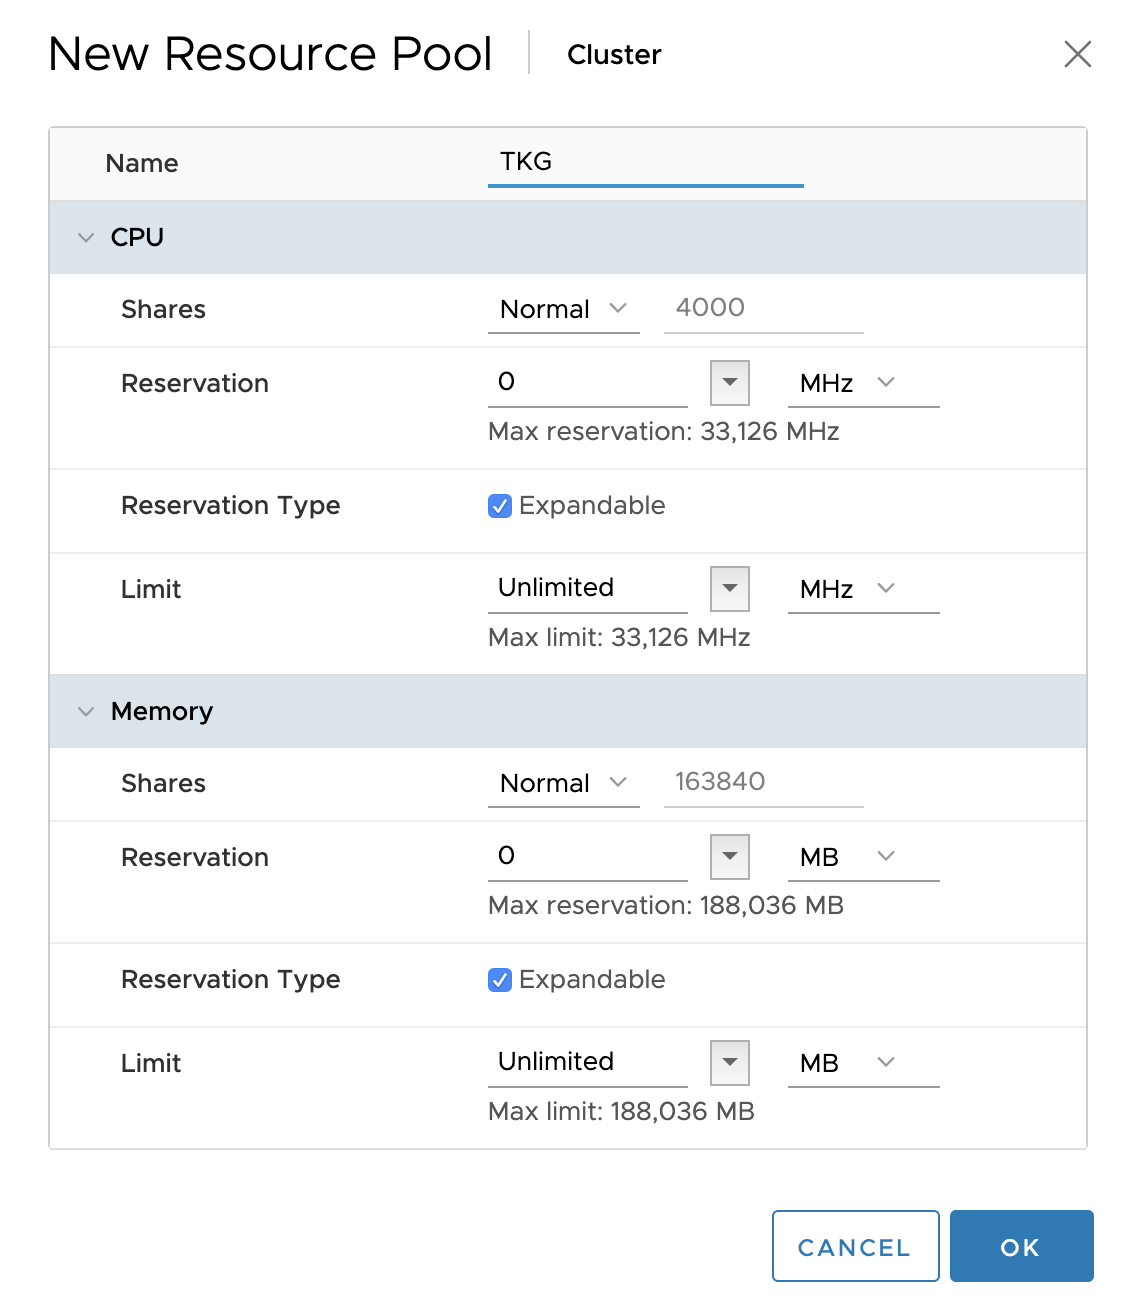1138x1312 pixels.
Task: Change Memory Reservation MB unit
Action: [862, 857]
